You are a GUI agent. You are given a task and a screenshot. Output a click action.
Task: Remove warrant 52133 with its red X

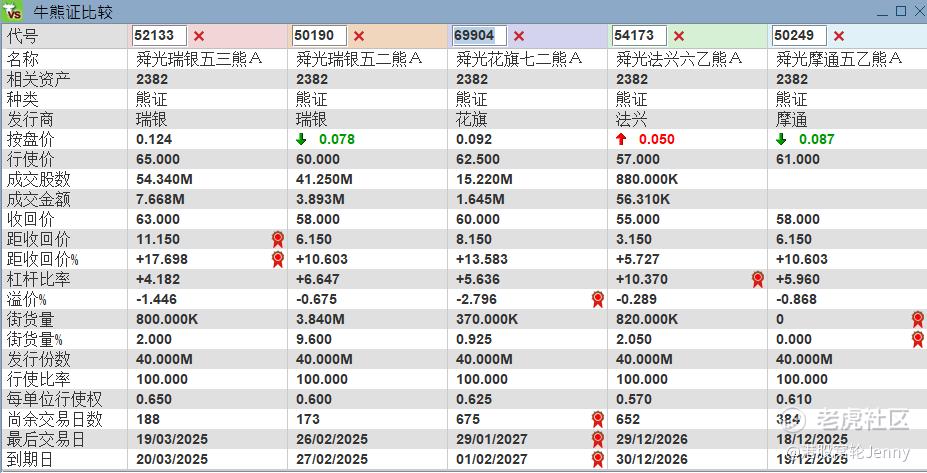(199, 36)
